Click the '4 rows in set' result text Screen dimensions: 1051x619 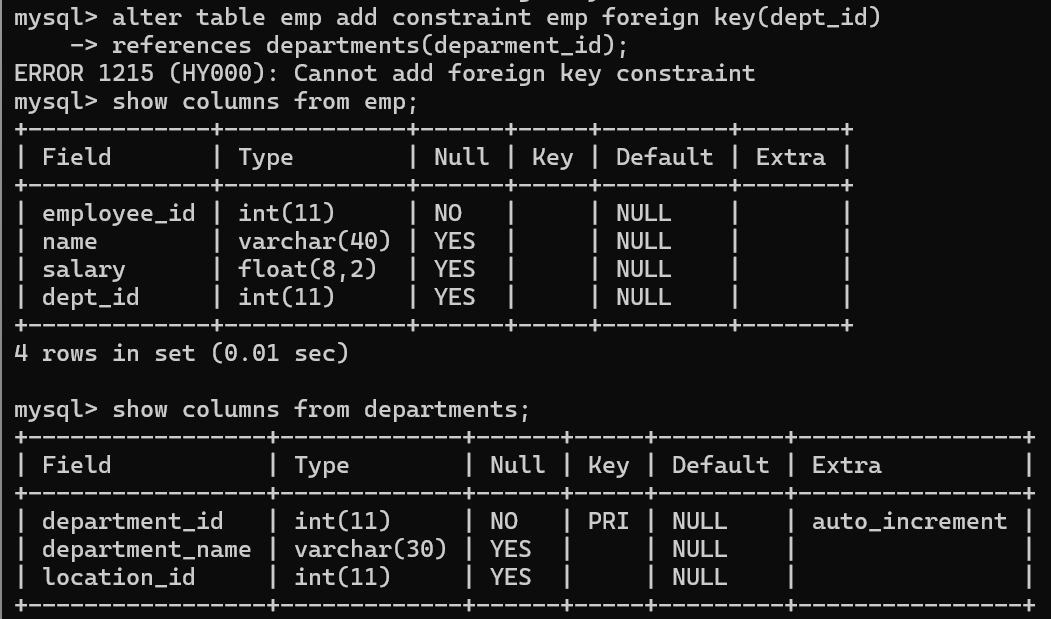point(181,353)
